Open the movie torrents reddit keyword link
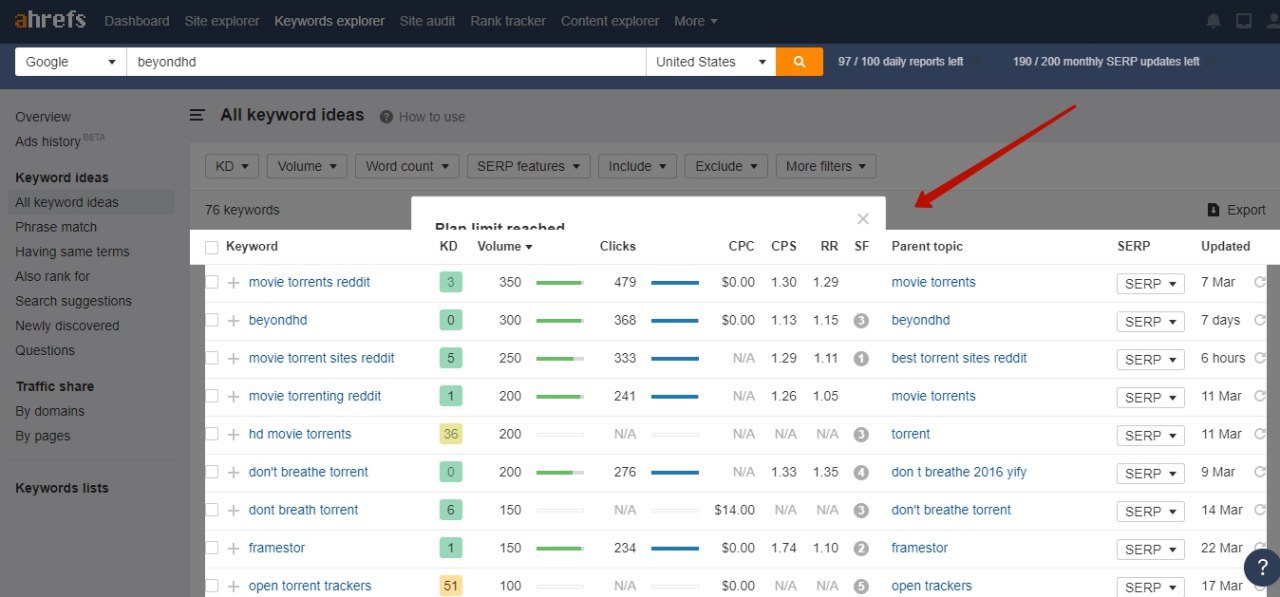 [x=310, y=282]
